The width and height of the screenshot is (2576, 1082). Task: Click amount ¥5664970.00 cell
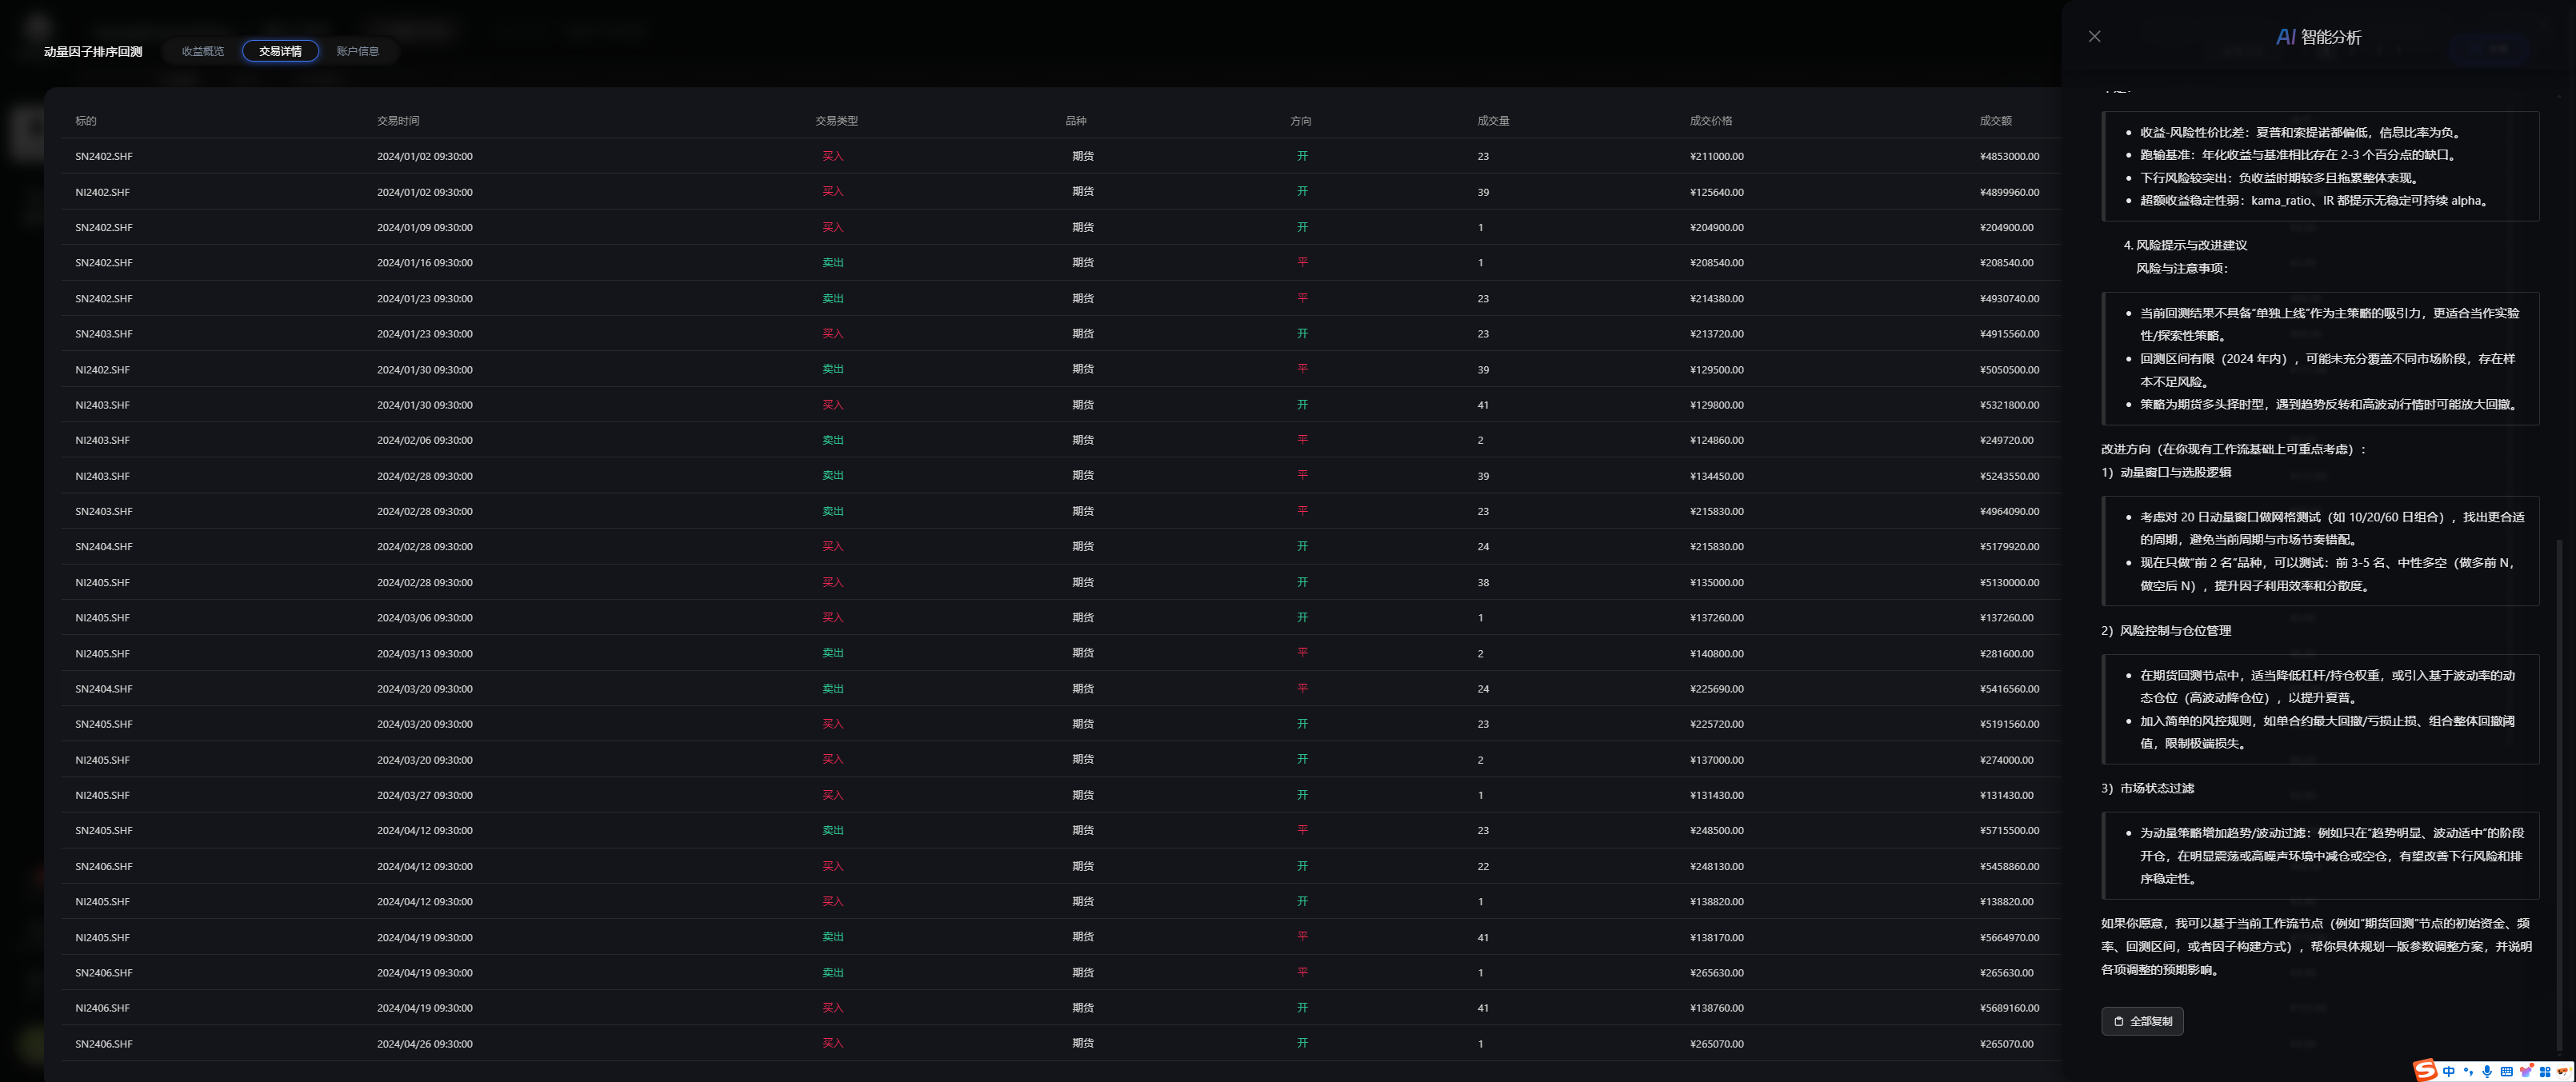coord(2009,937)
